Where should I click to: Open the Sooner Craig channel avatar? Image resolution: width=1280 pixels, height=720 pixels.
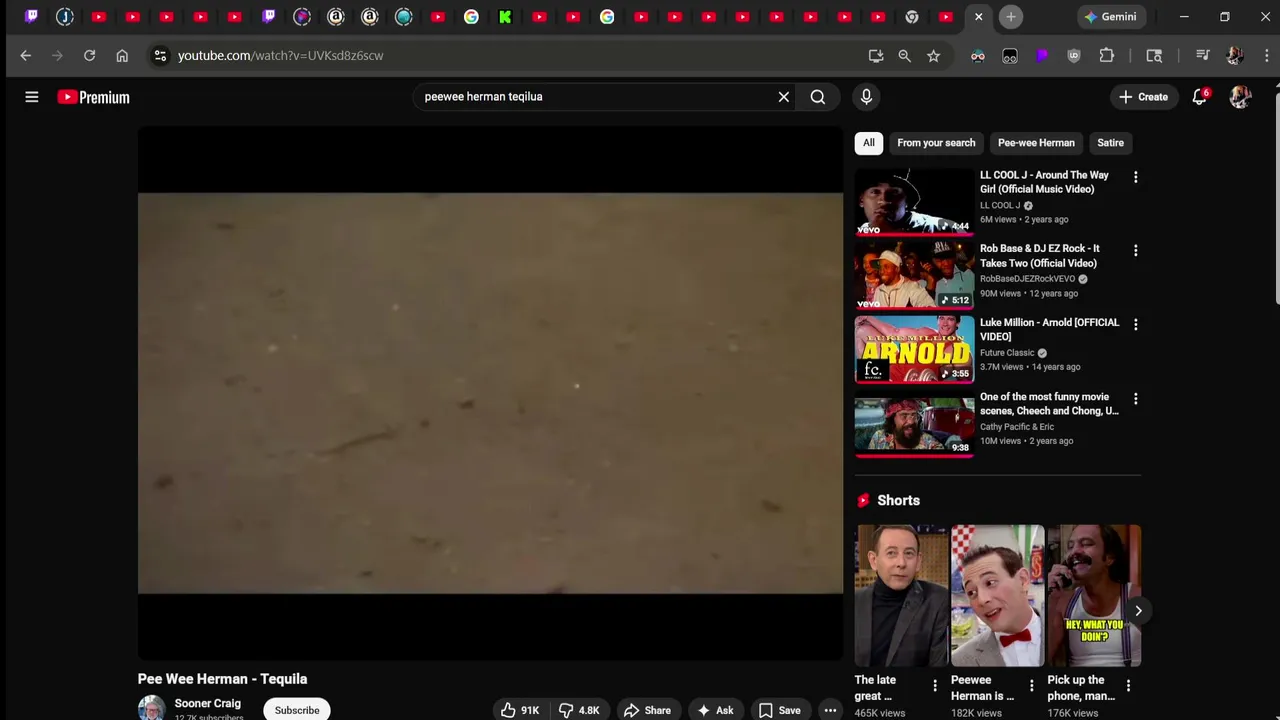(x=152, y=708)
